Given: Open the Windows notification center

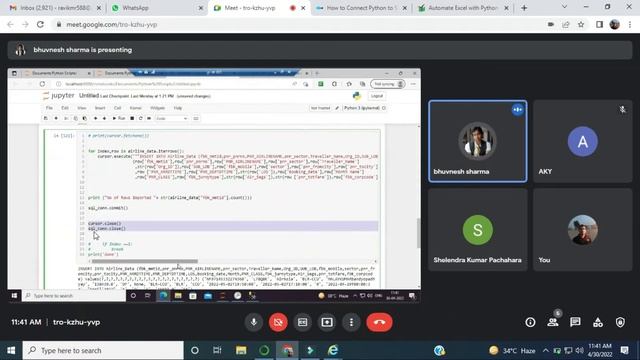Looking at the screenshot, I should click(624, 350).
